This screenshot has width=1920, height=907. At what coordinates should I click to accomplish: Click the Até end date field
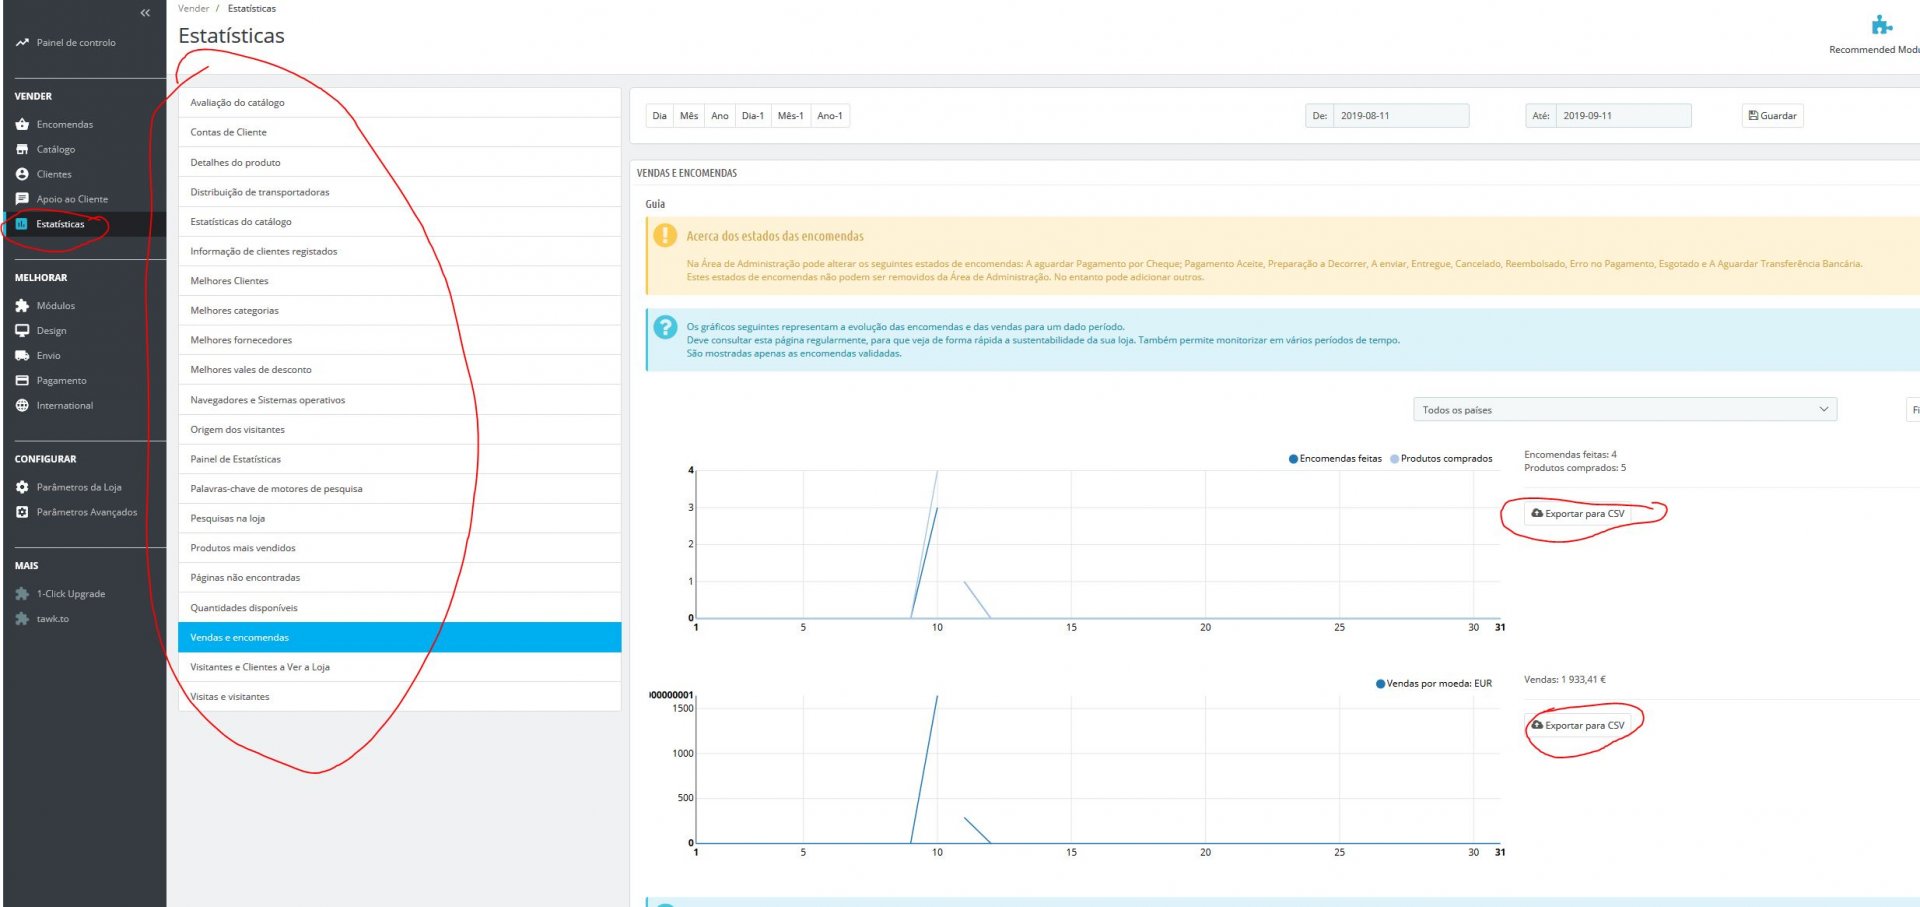tap(1622, 116)
